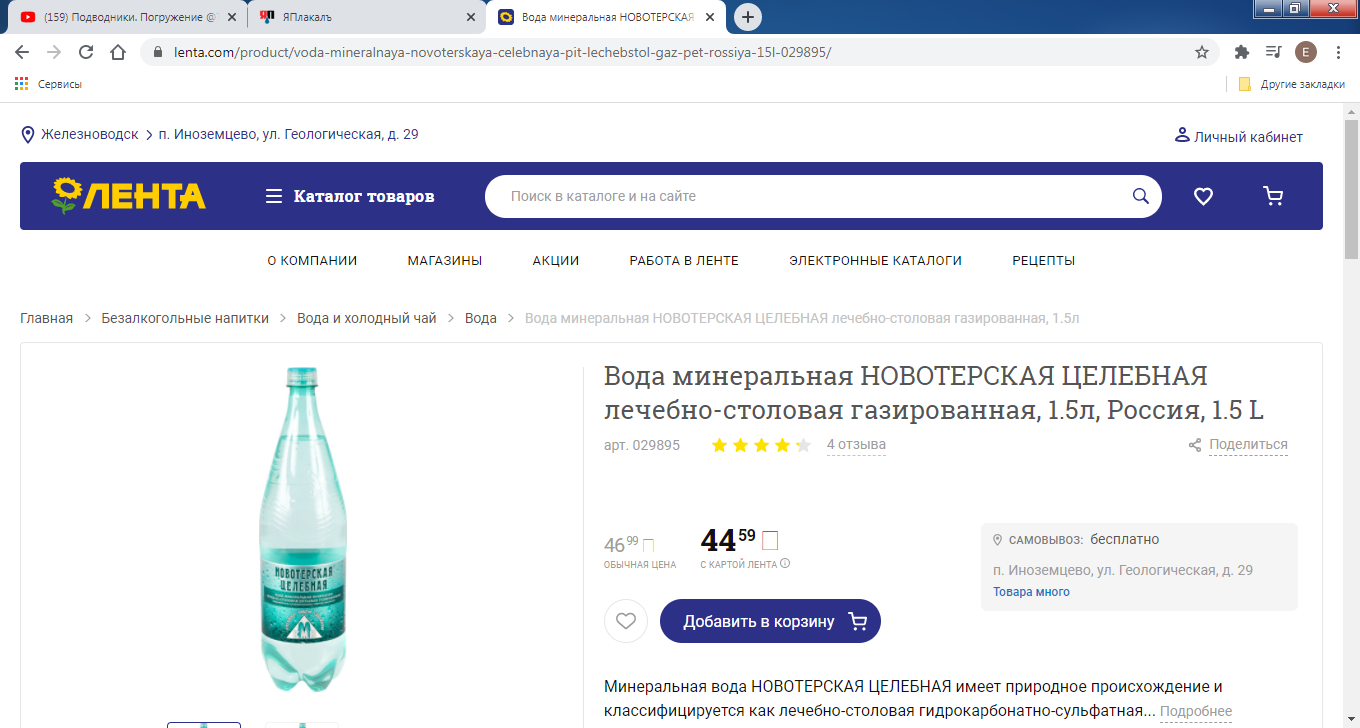Open the browser extensions puzzle icon

[x=1242, y=52]
